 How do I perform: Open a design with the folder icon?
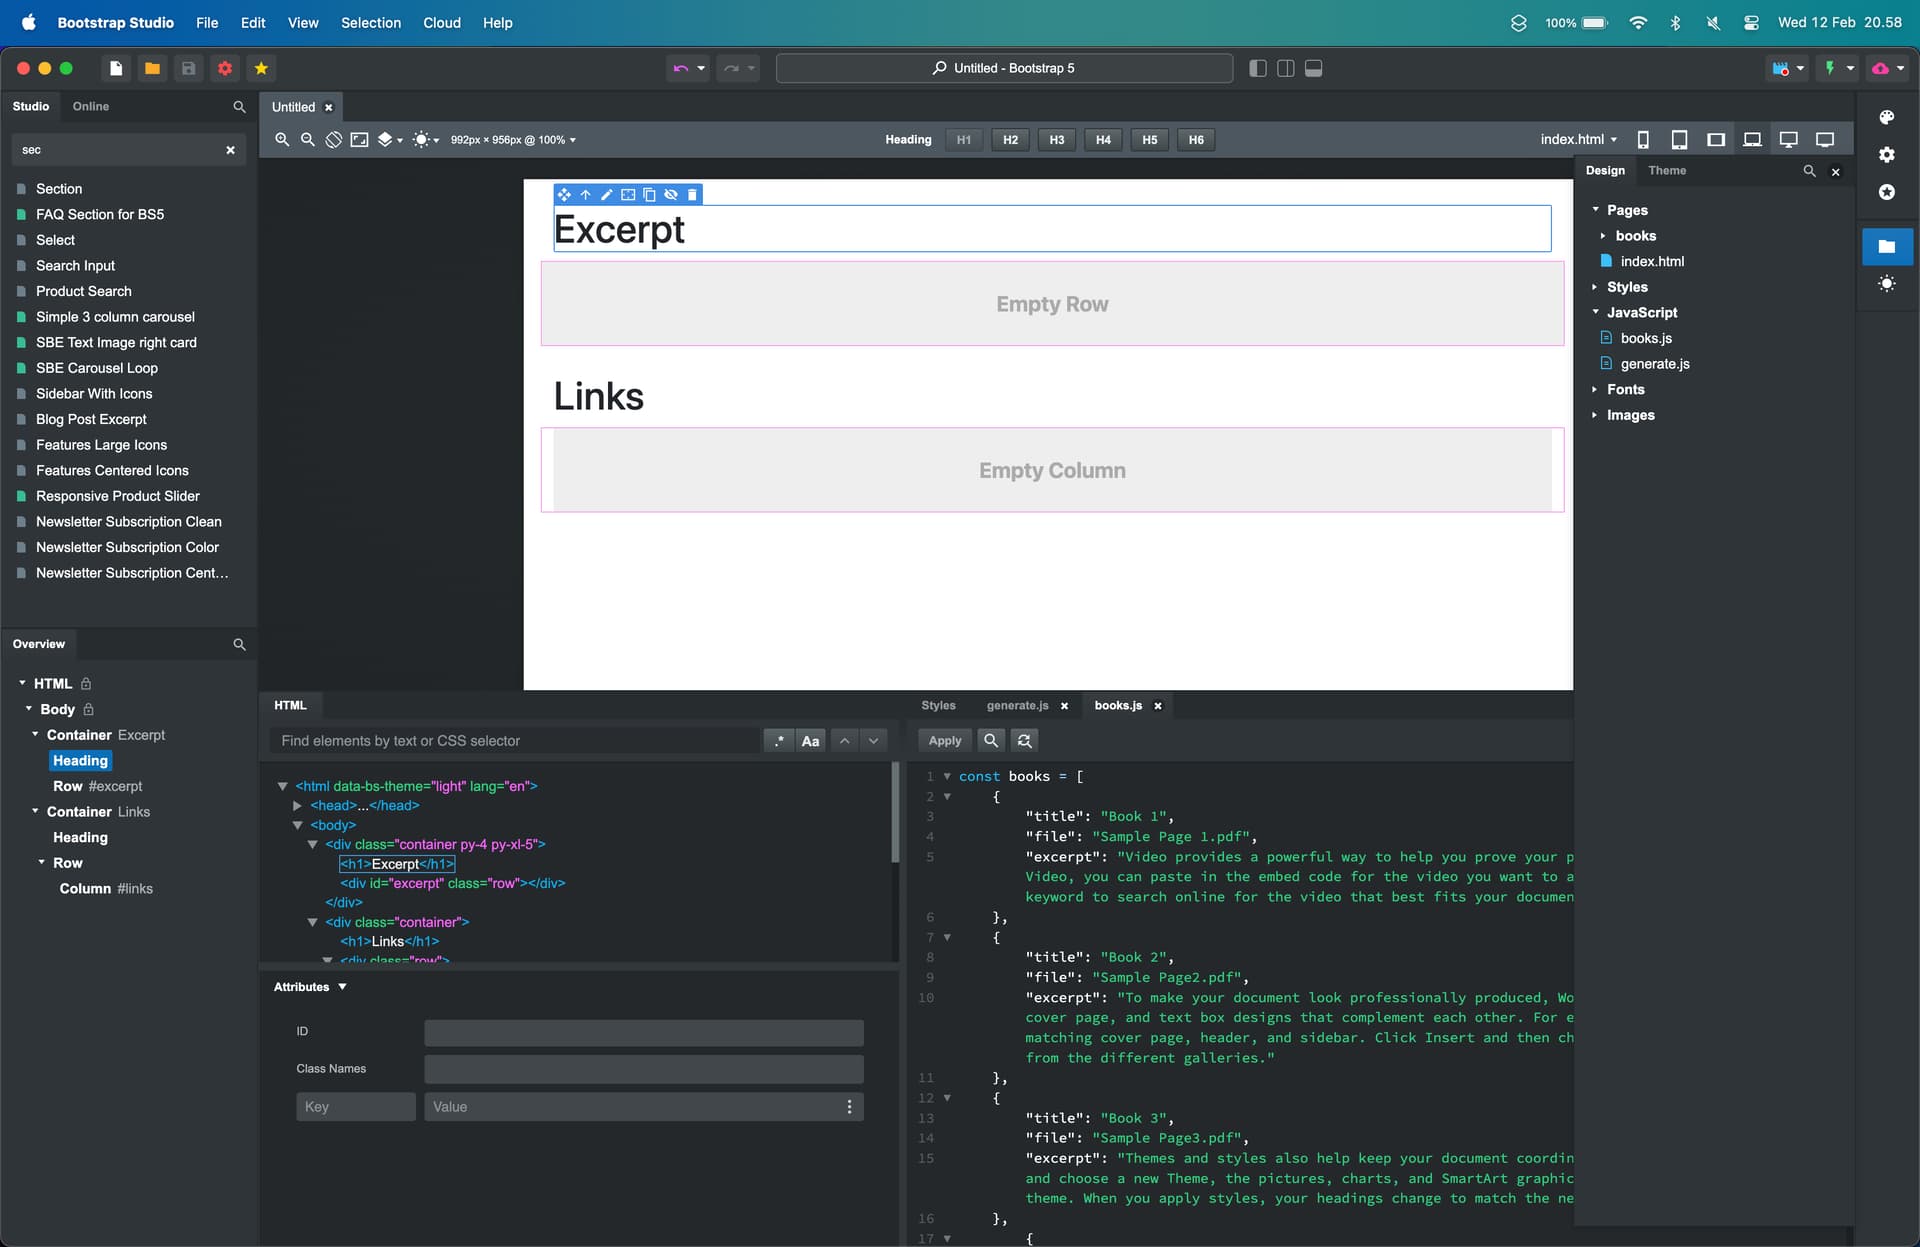click(x=152, y=68)
